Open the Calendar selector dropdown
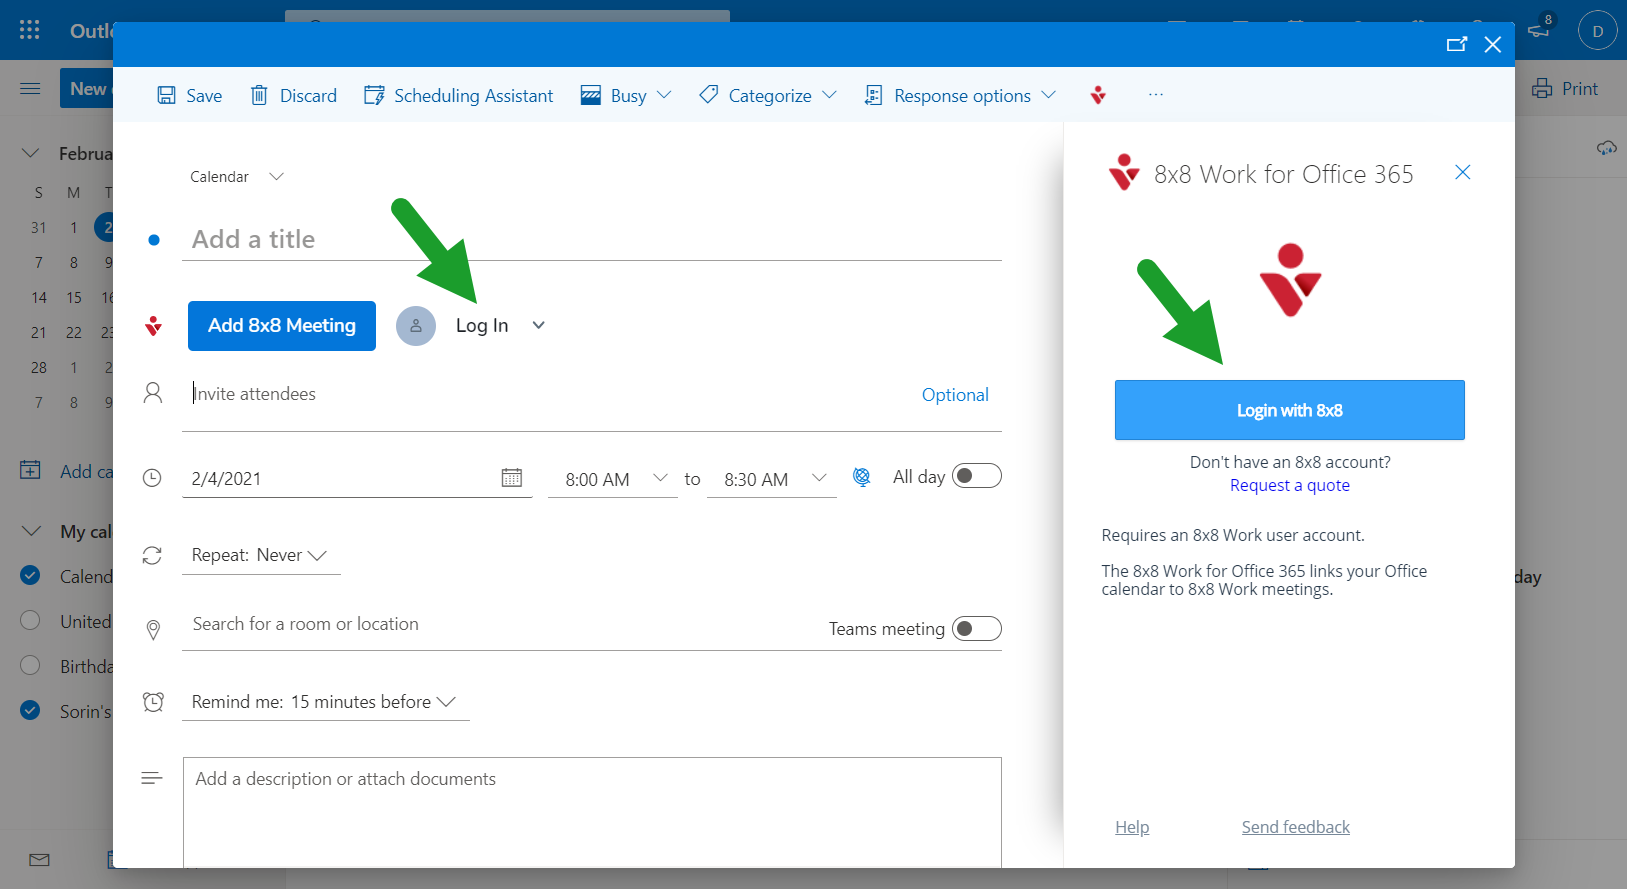 coord(237,177)
